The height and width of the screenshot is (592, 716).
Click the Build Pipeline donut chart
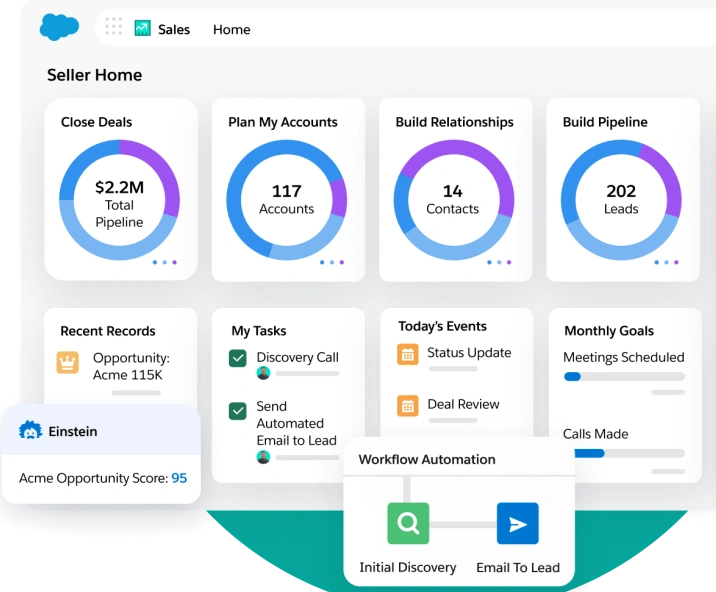(x=621, y=200)
